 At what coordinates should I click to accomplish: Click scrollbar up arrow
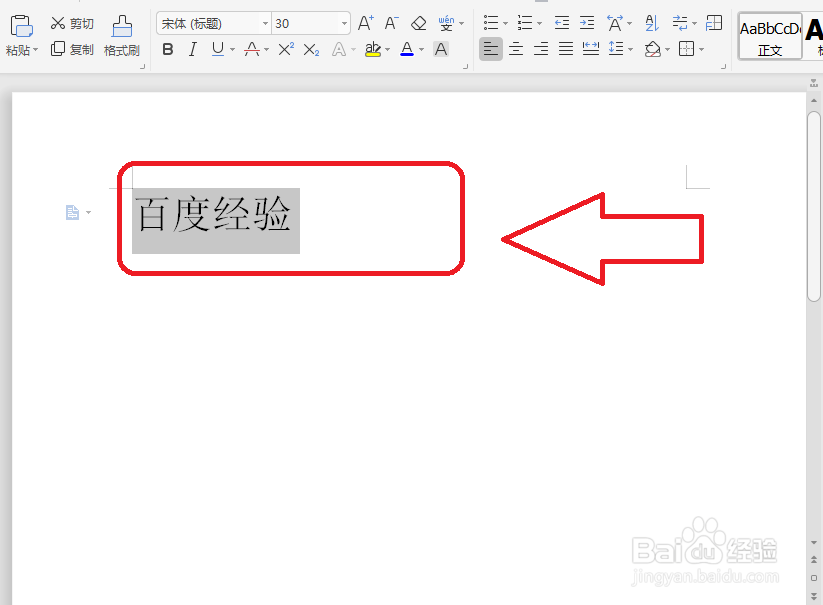(814, 100)
